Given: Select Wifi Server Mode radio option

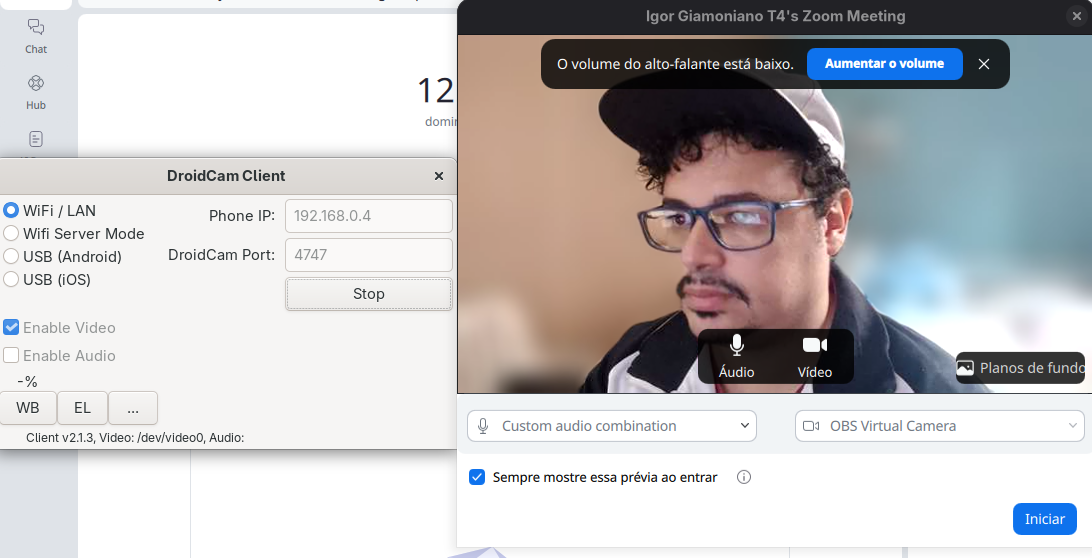Looking at the screenshot, I should [x=11, y=233].
